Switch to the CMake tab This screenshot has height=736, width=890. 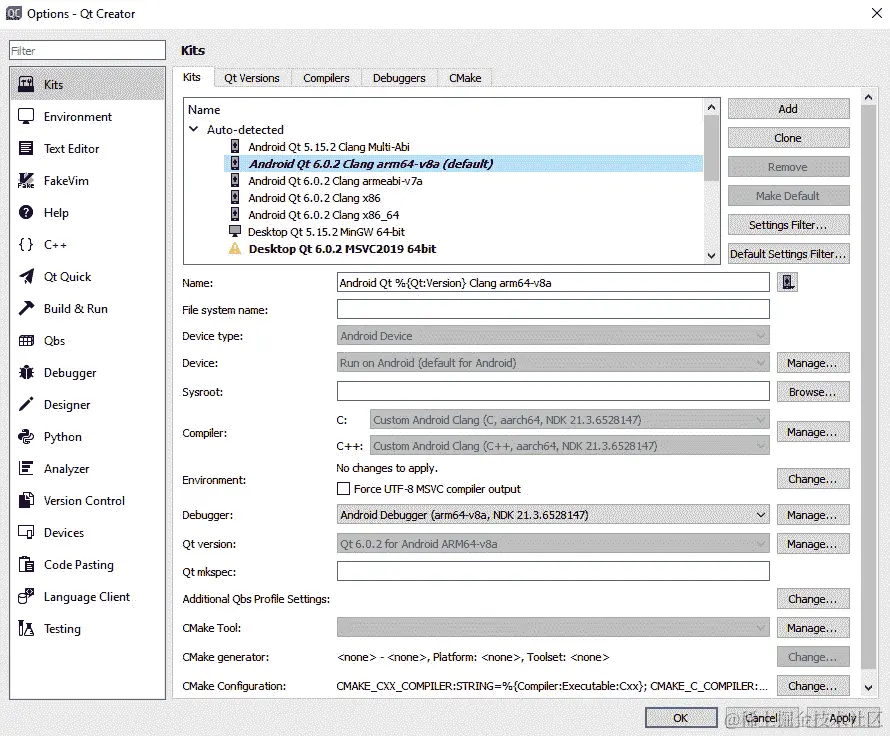[x=465, y=78]
